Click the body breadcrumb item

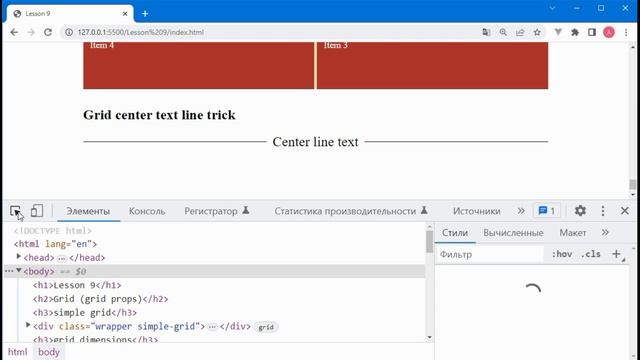click(x=49, y=352)
